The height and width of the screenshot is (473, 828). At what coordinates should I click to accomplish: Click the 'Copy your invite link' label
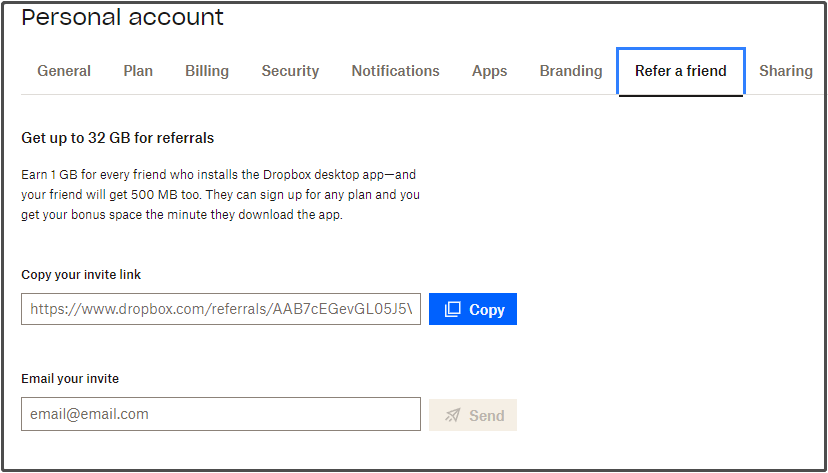coord(81,275)
